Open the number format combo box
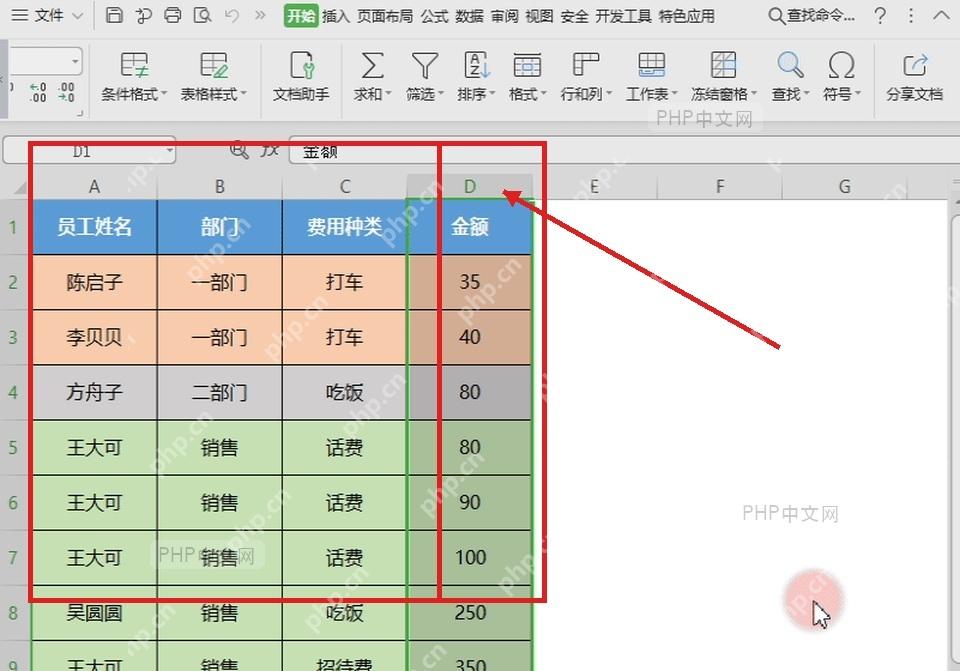 [46, 61]
